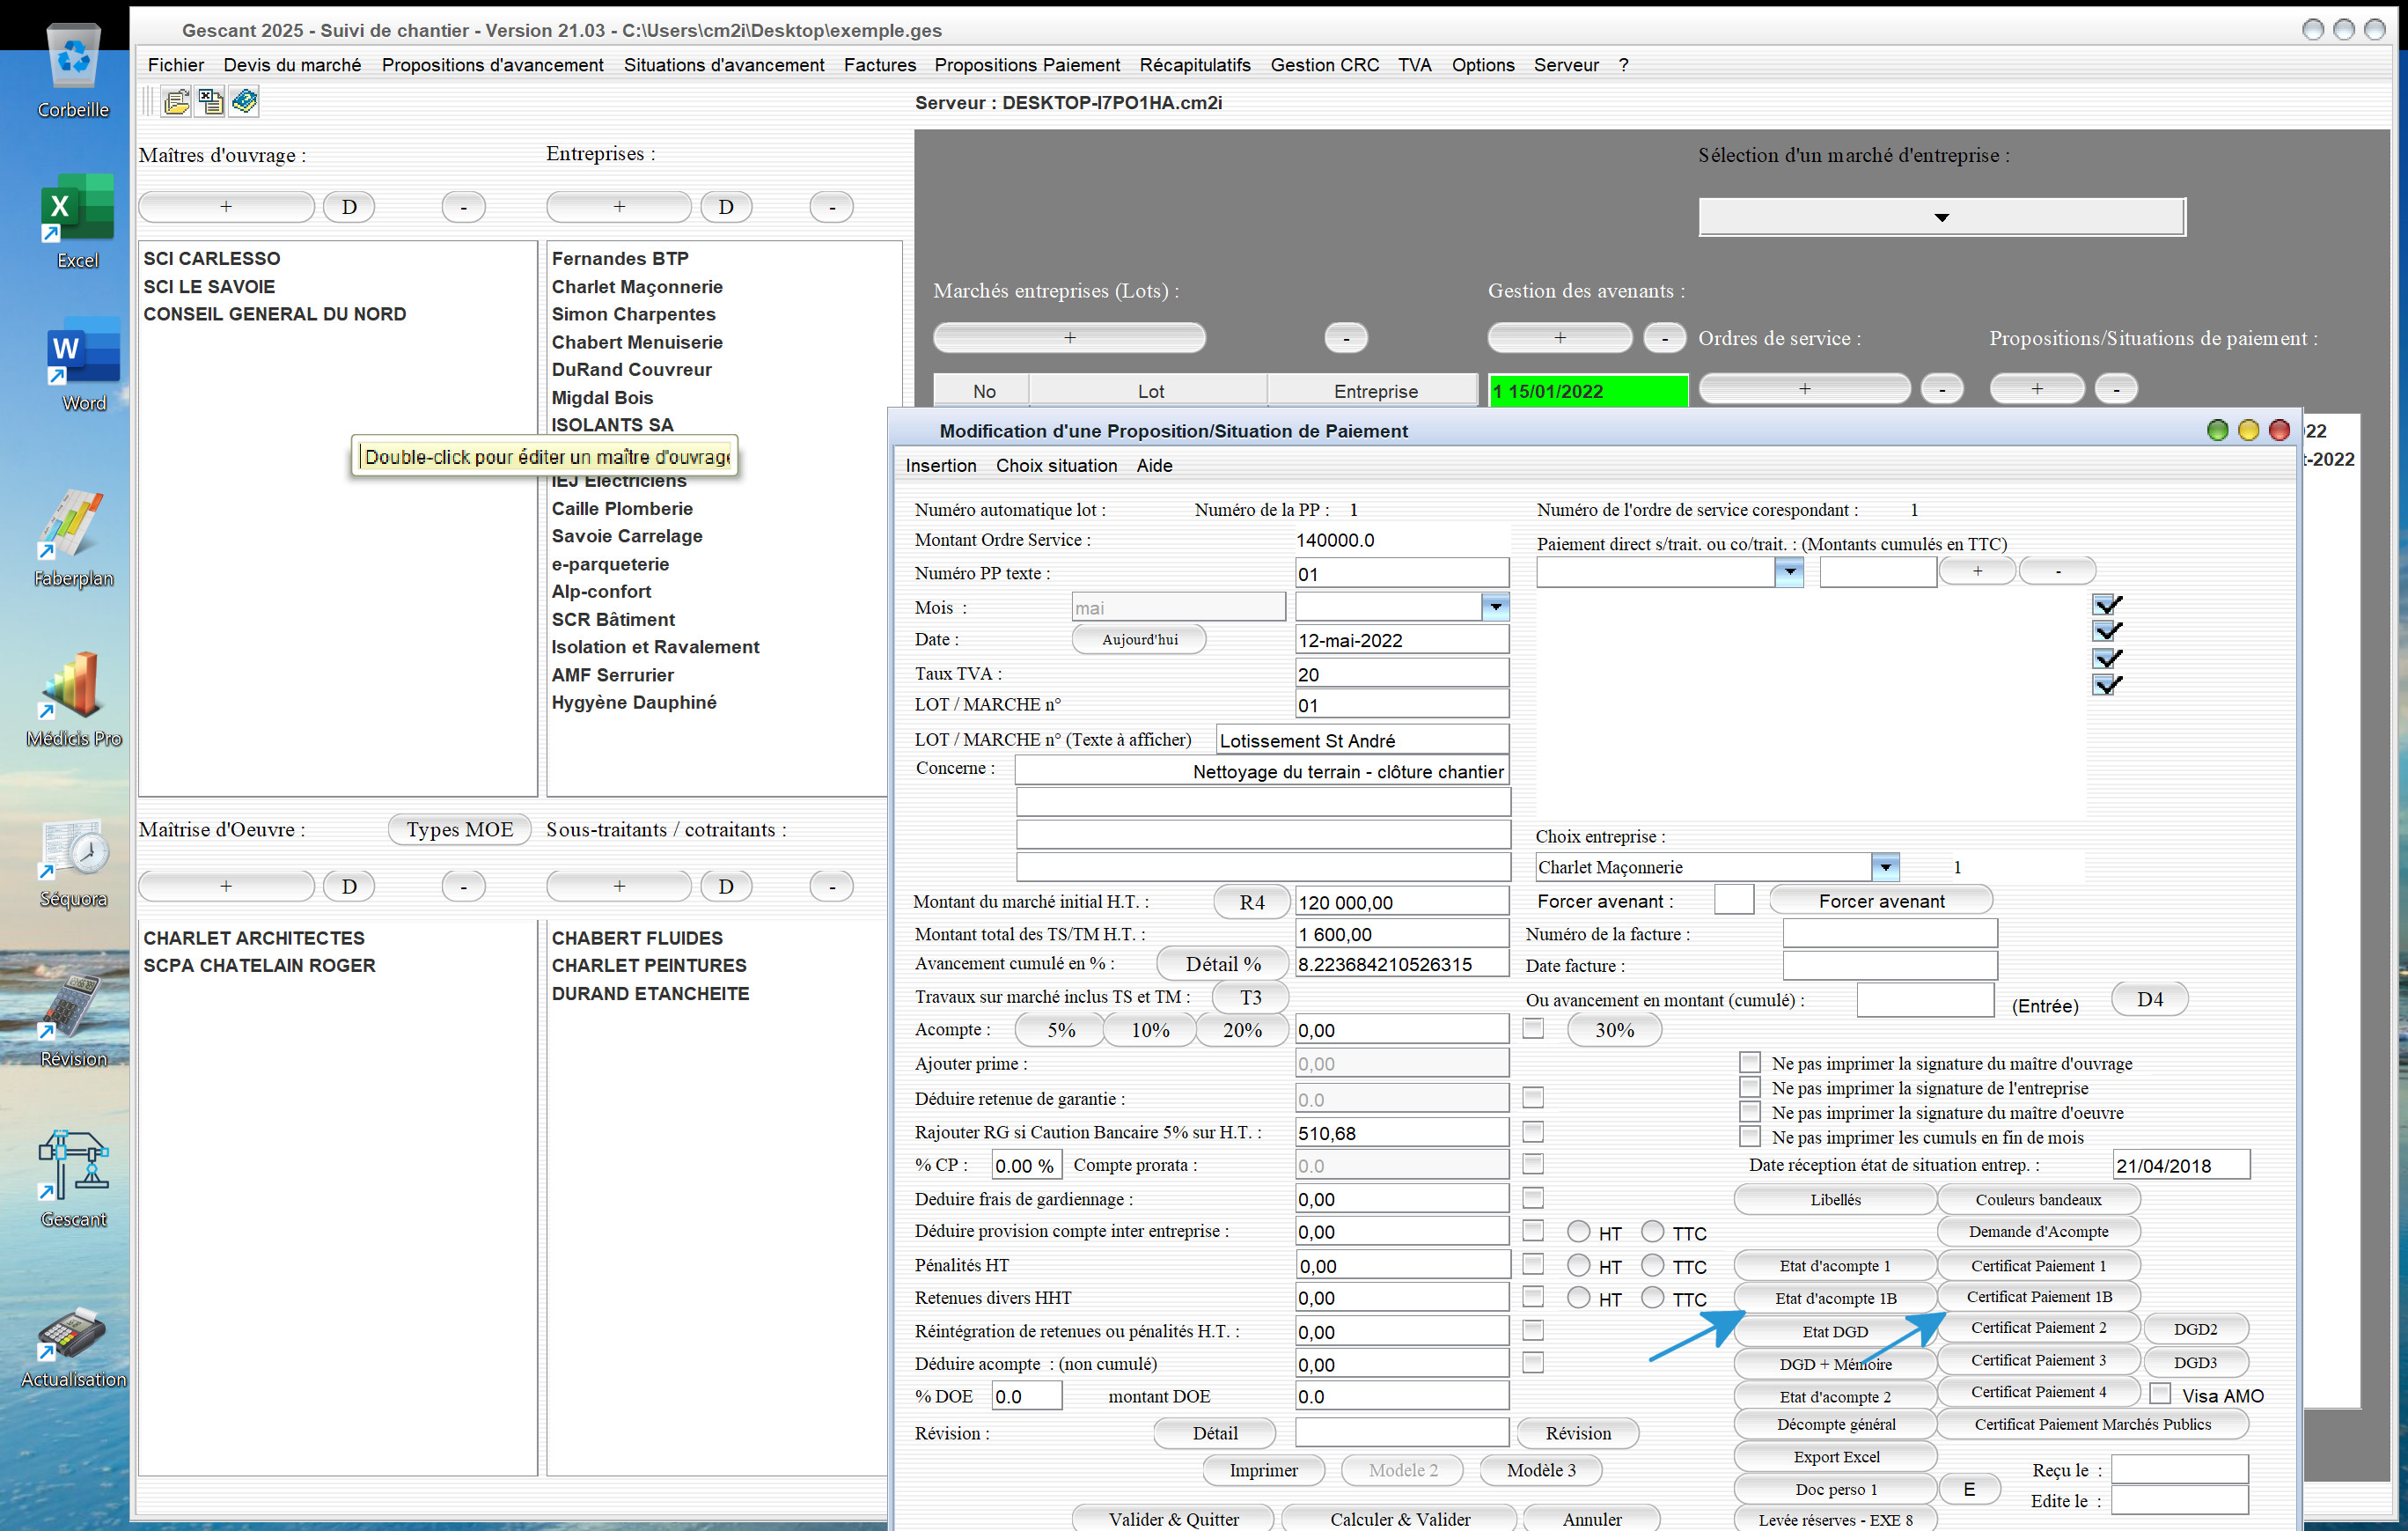The width and height of the screenshot is (2408, 1531).
Task: Click the Excel document export toolbar icon
Action: (211, 102)
